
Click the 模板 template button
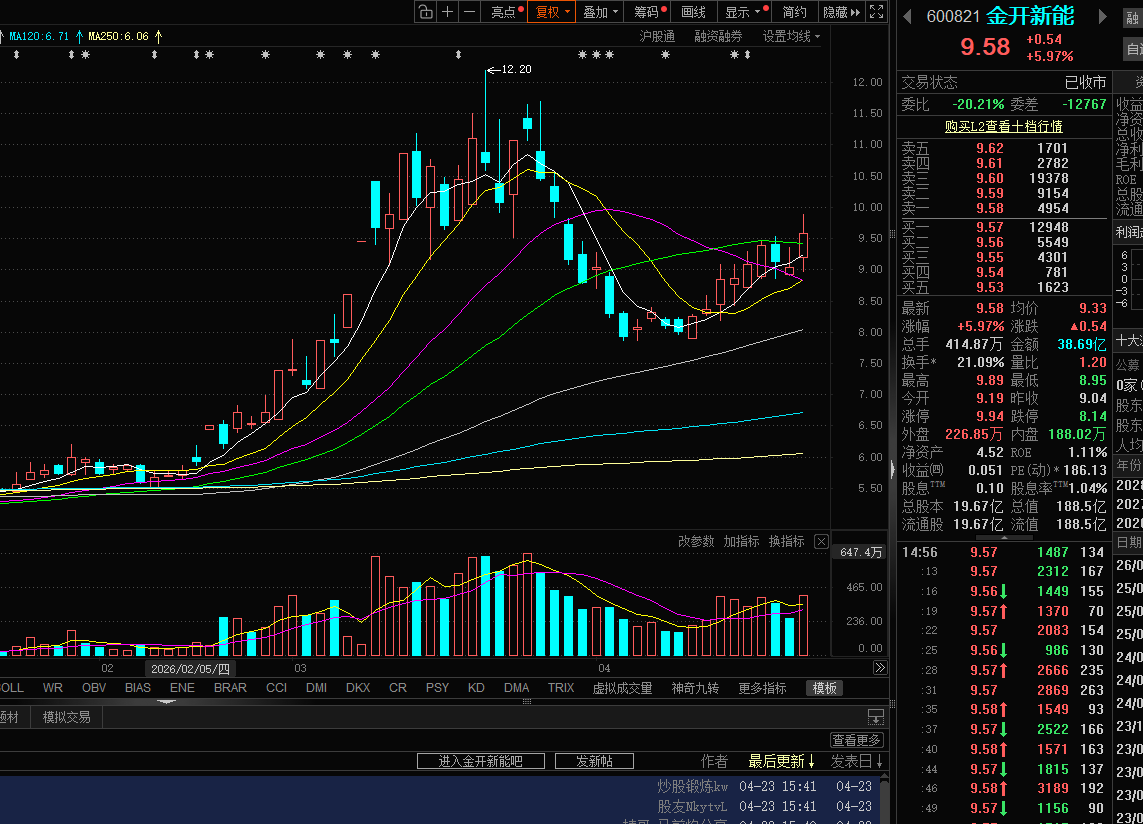point(824,688)
